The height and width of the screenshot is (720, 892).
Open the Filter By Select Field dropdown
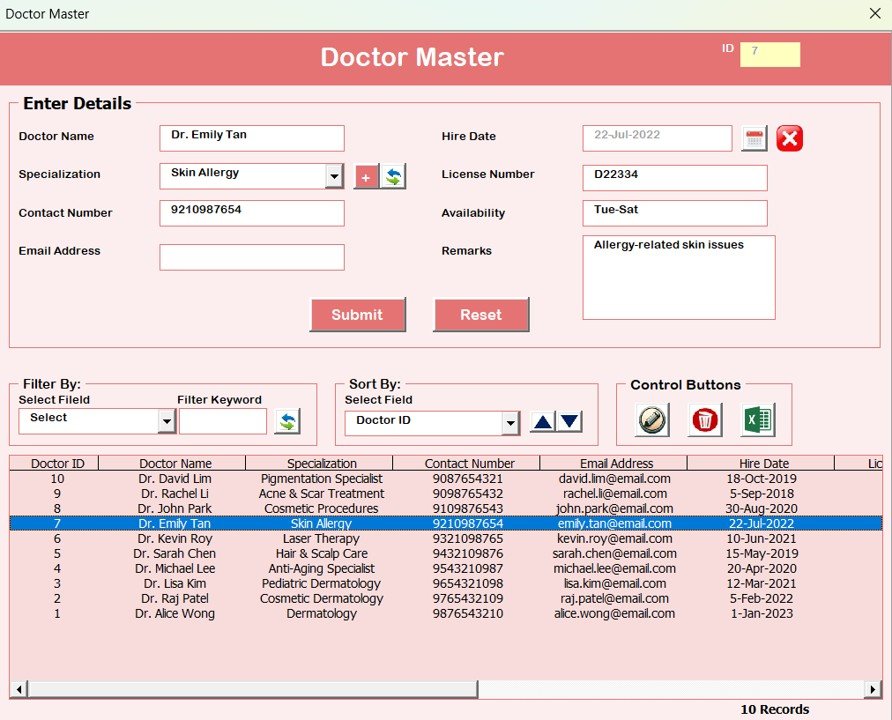tap(167, 421)
